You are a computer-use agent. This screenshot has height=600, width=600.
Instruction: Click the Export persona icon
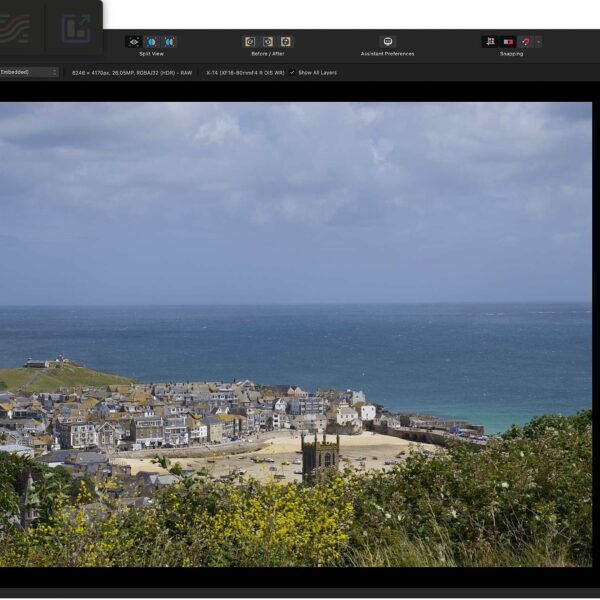[x=75, y=28]
